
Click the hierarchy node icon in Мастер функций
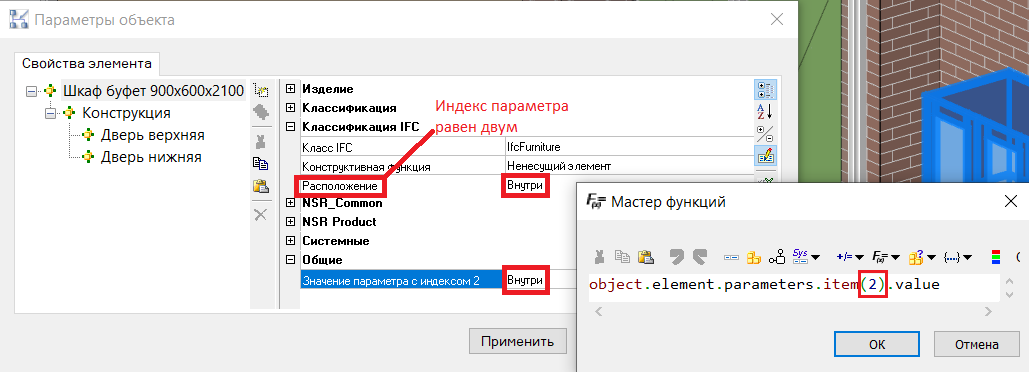pyautogui.click(x=778, y=257)
